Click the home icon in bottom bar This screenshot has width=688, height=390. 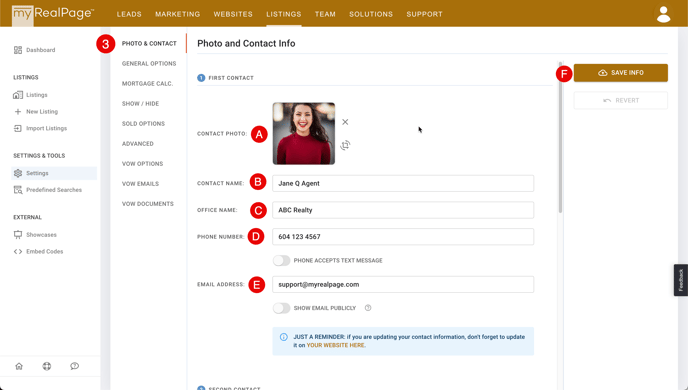tap(19, 366)
